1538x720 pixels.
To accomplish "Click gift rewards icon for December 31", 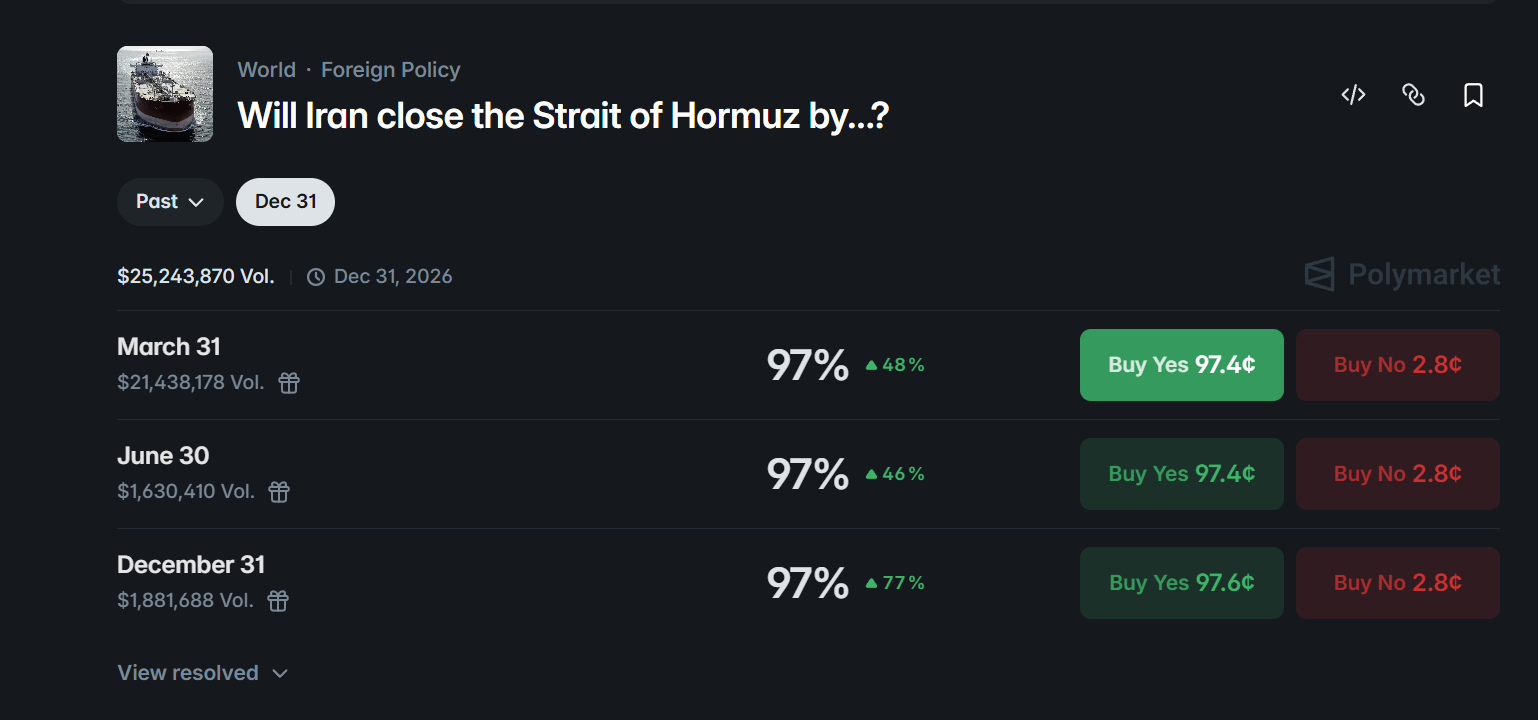I will point(278,601).
